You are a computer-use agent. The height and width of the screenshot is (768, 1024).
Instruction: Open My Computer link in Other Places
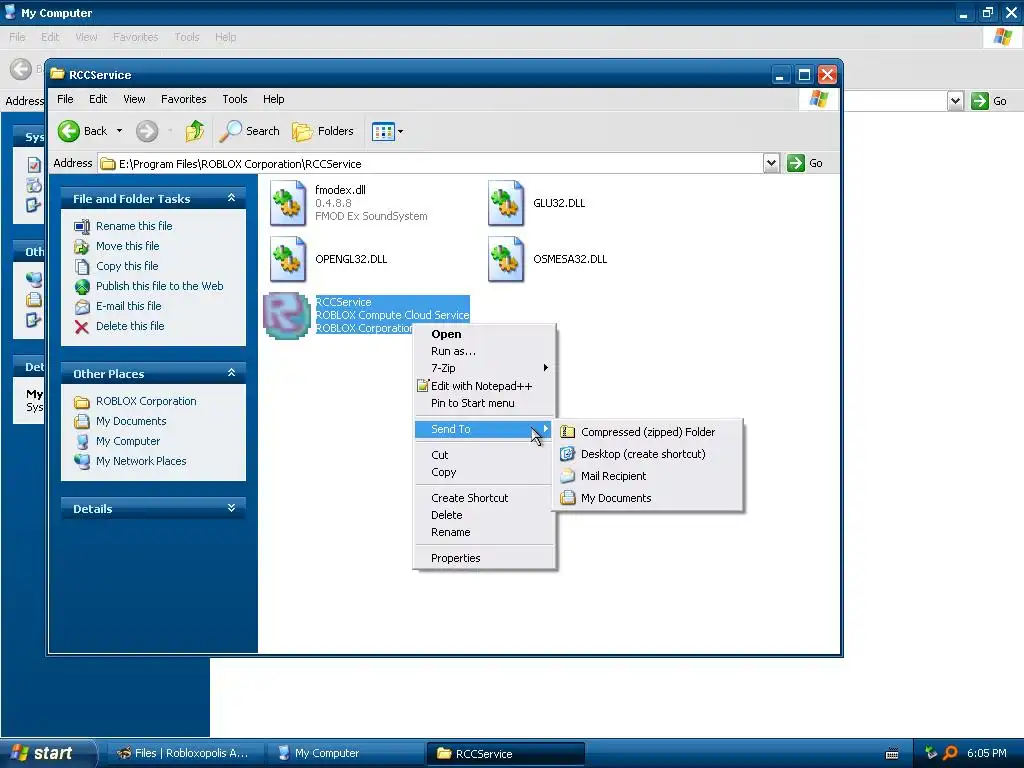(128, 441)
